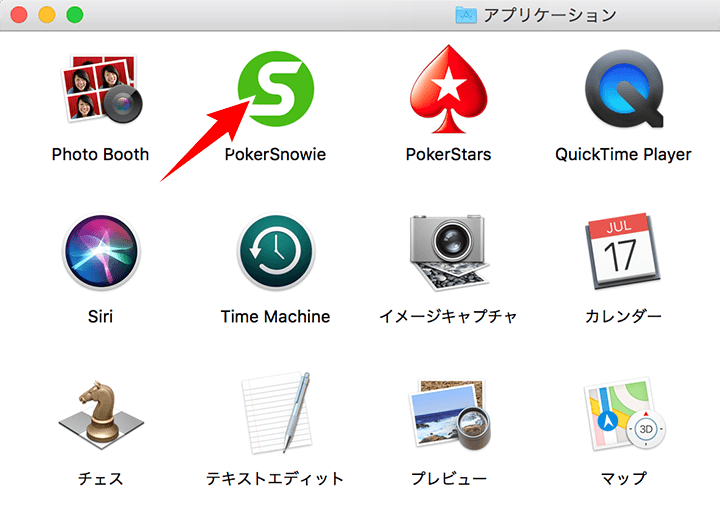The image size is (720, 505).
Task: Select the Siri app icon
Action: pos(101,251)
